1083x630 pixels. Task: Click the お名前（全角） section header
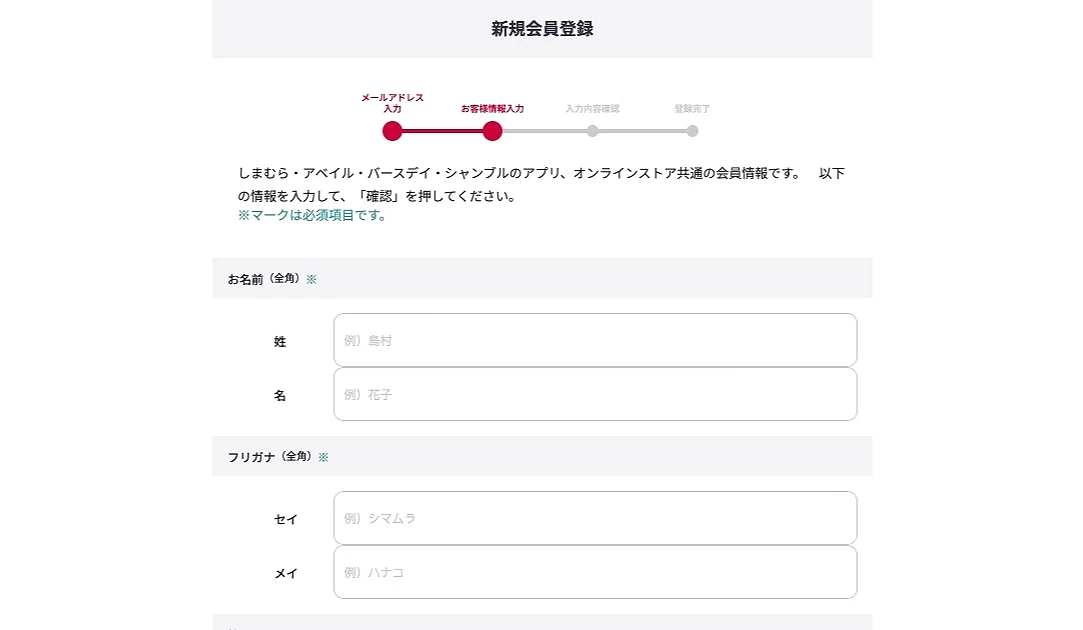[x=263, y=279]
